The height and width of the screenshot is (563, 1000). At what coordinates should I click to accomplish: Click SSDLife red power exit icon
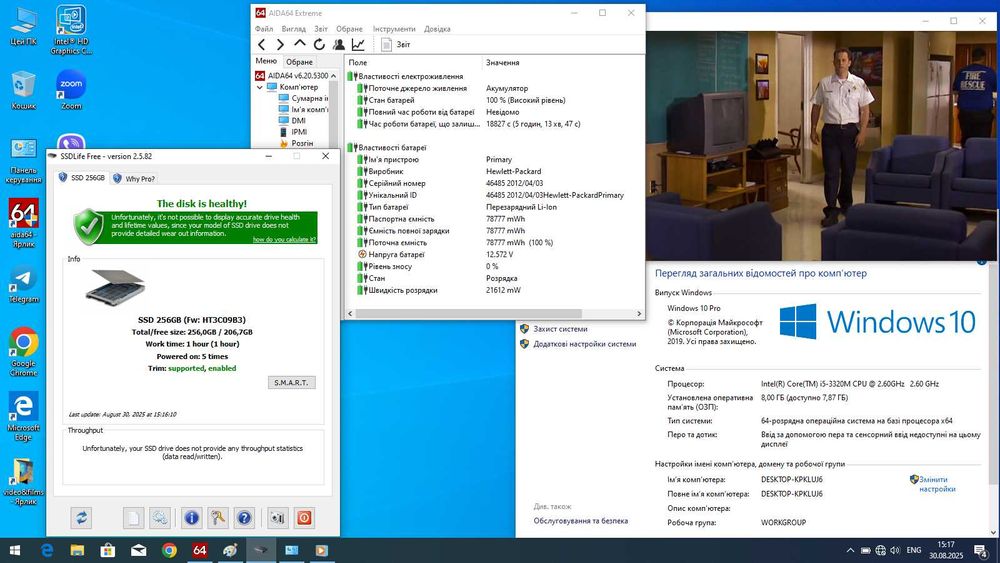pos(304,518)
